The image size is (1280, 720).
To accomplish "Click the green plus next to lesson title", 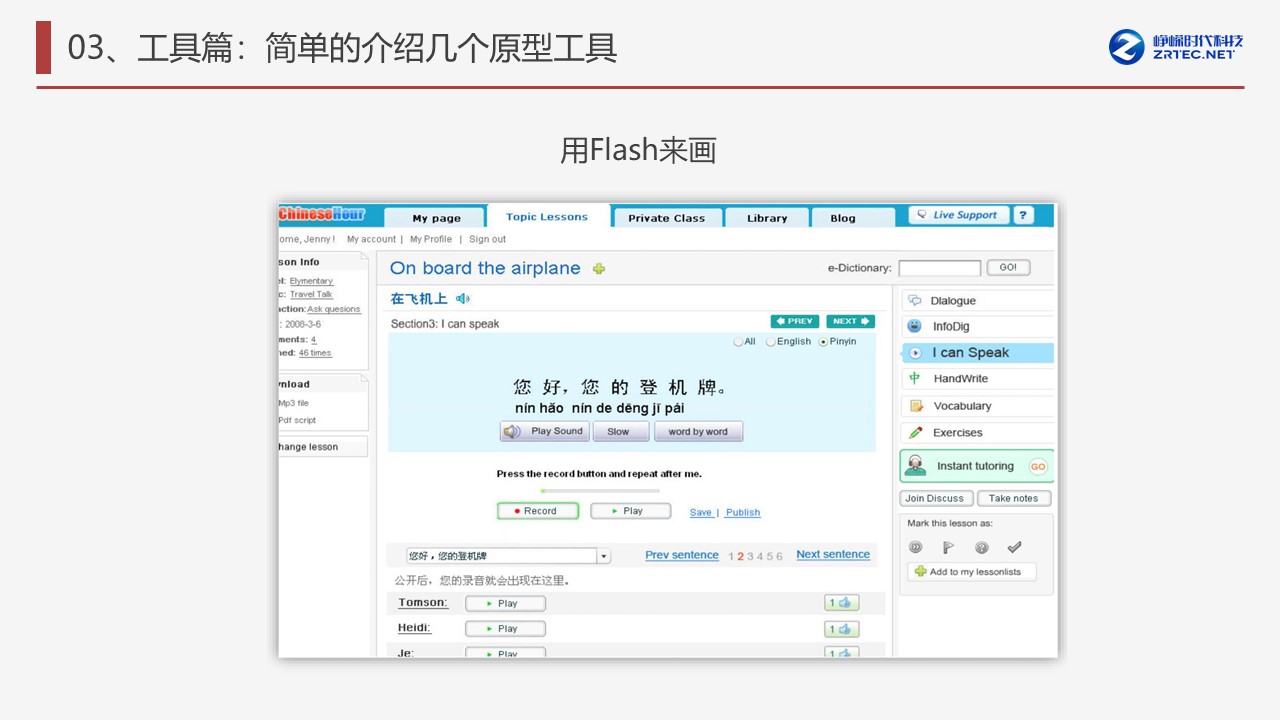I will 599,269.
